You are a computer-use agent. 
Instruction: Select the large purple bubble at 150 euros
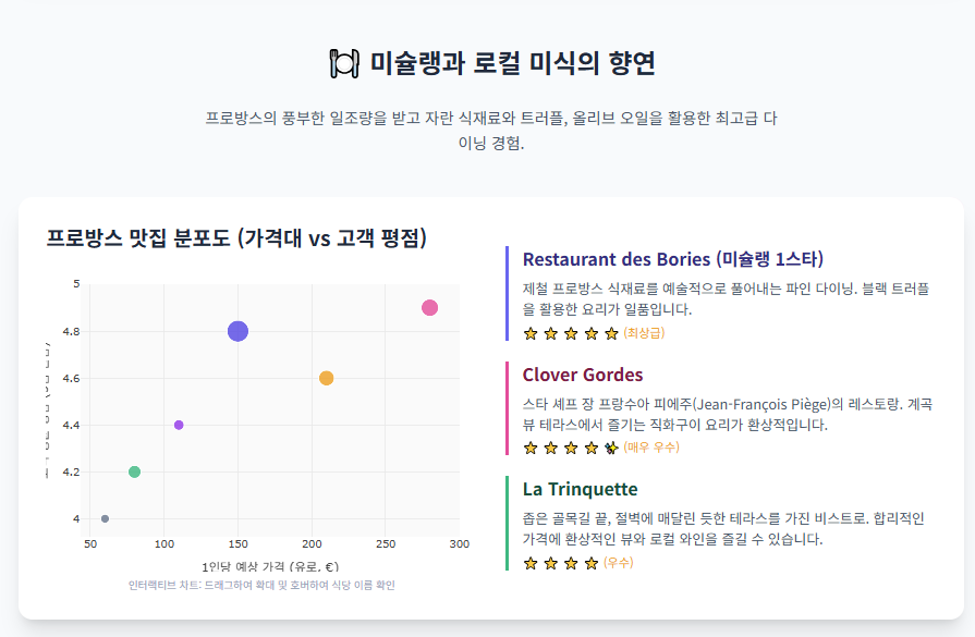[238, 332]
